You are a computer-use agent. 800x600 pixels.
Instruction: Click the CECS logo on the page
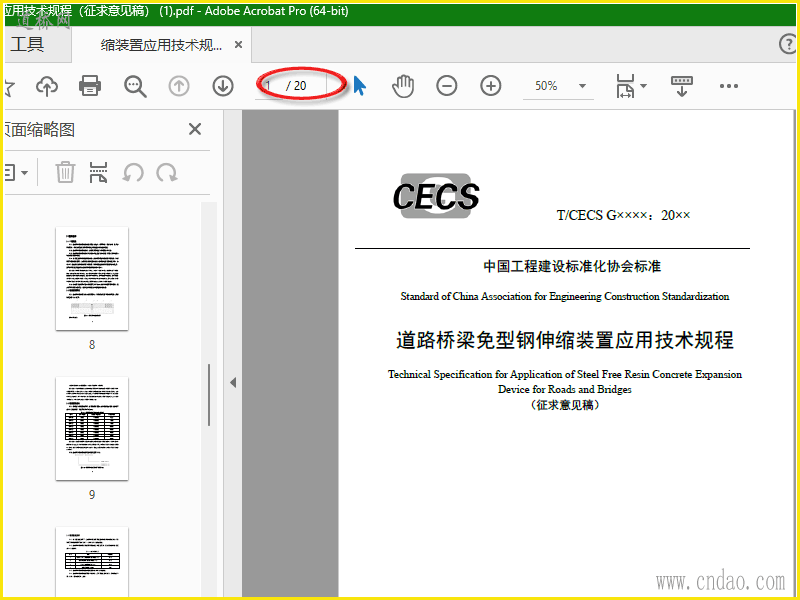pos(436,196)
